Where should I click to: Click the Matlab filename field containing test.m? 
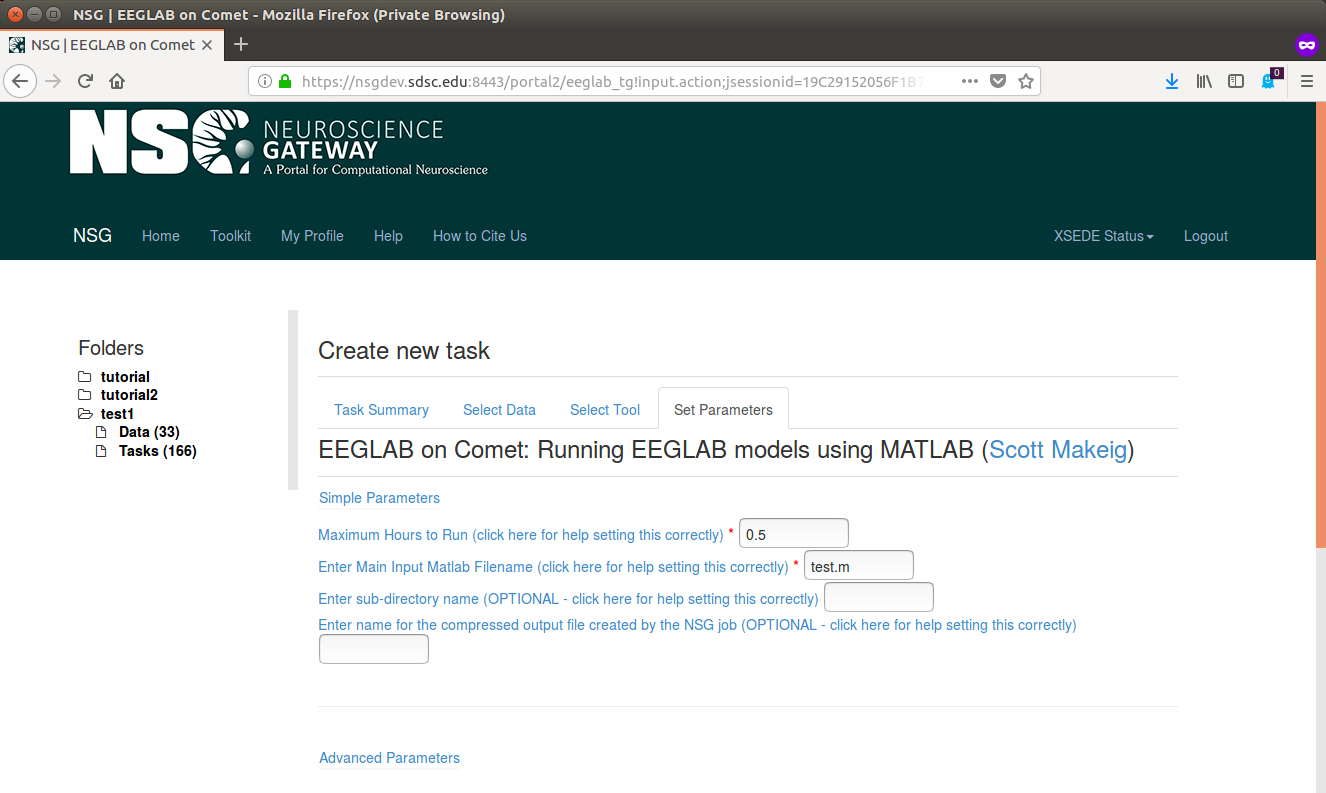(859, 566)
